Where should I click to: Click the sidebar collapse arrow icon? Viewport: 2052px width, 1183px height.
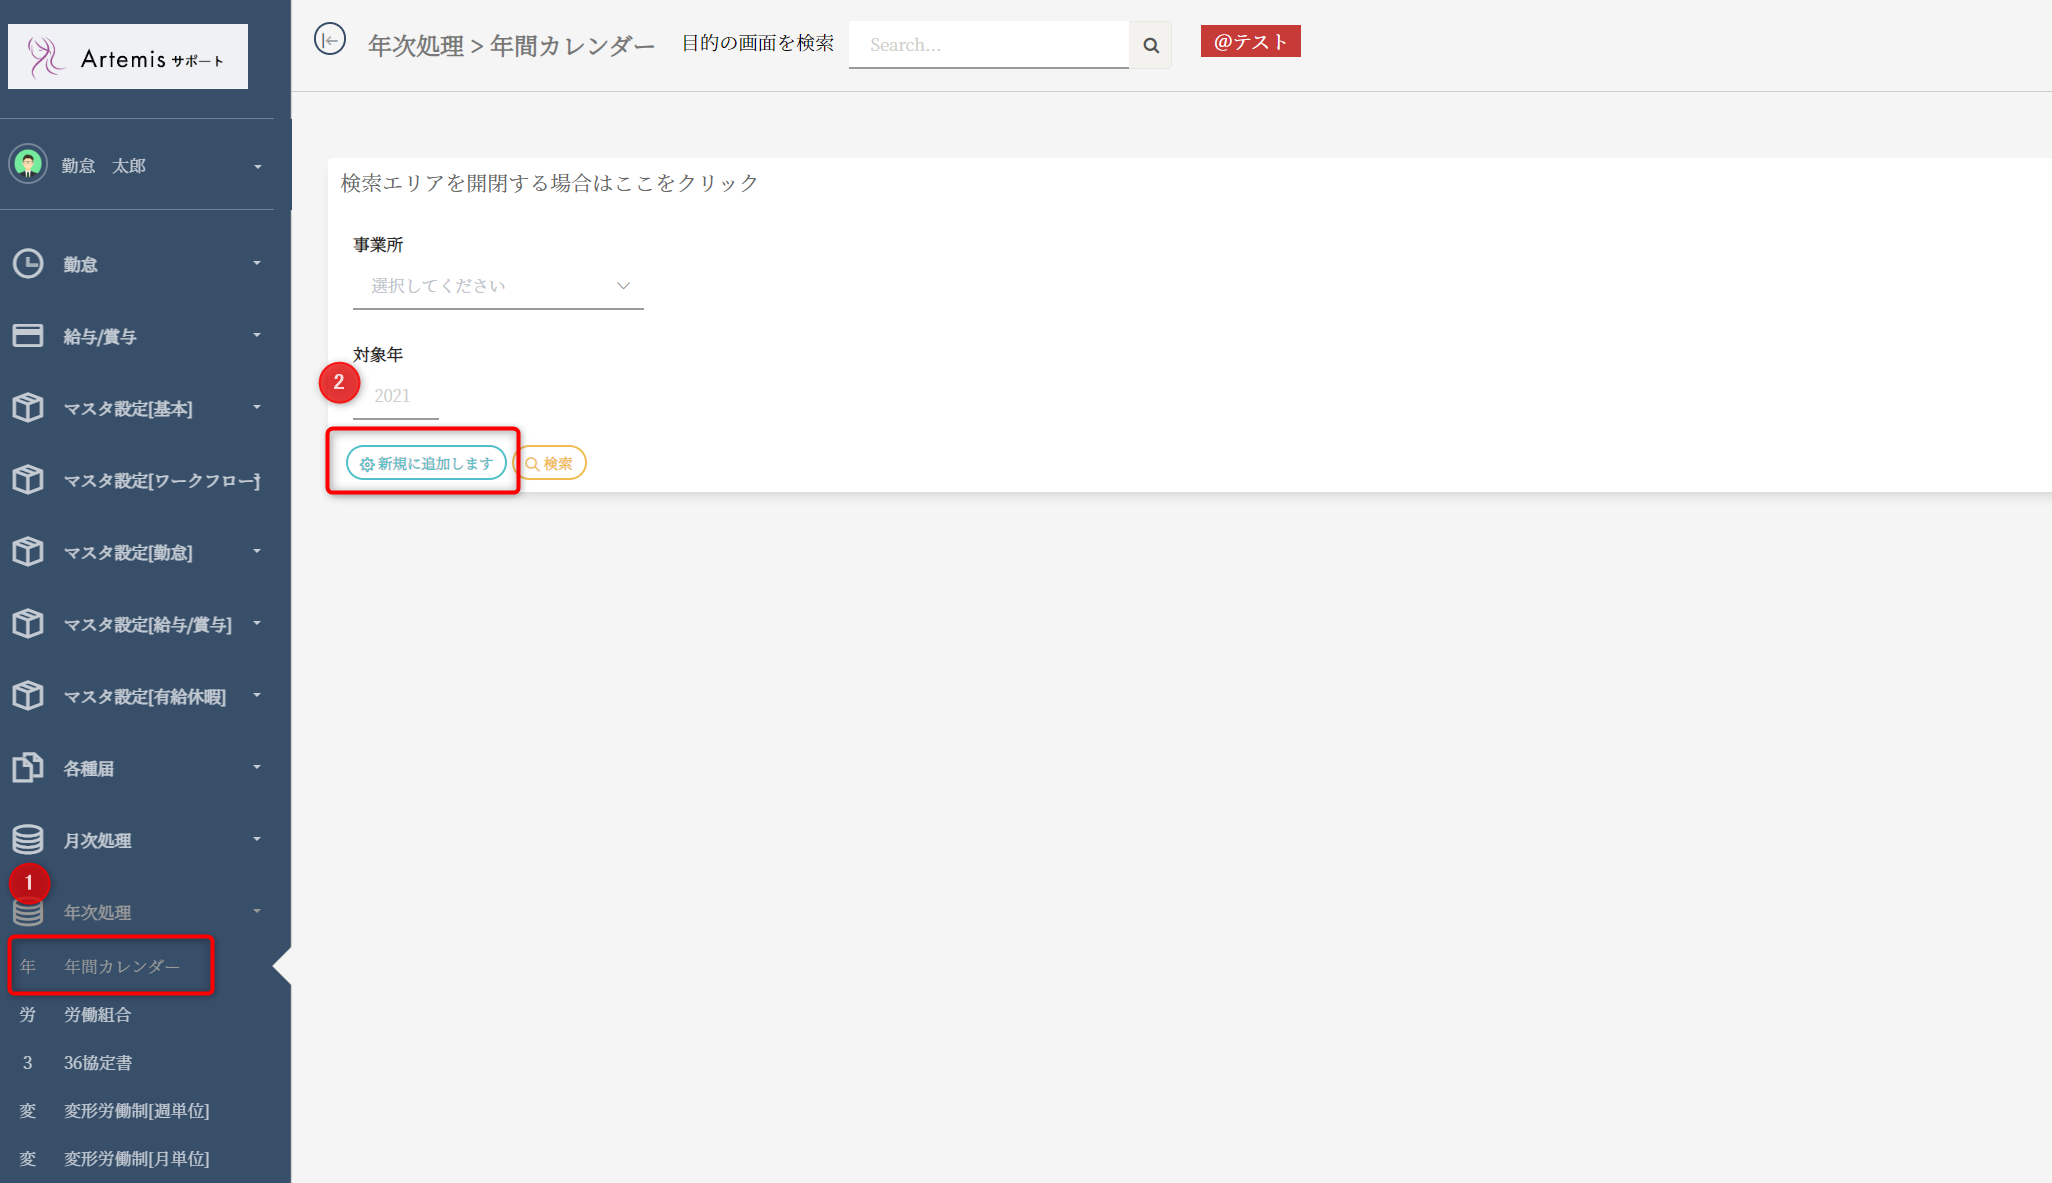(x=330, y=40)
